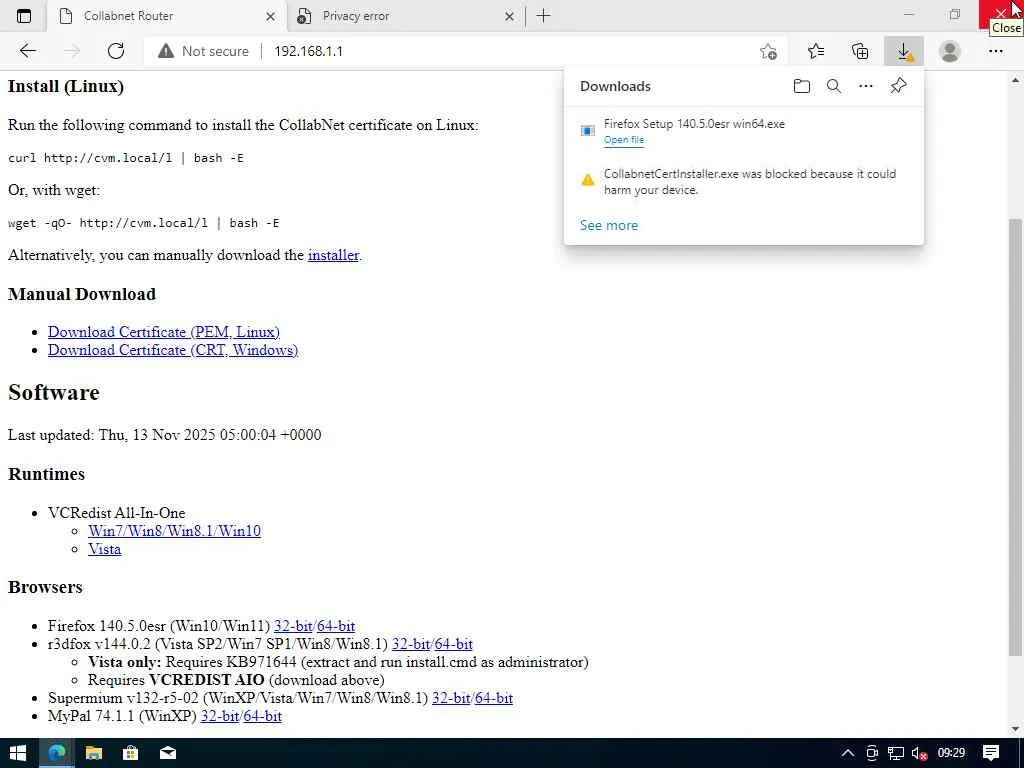Open Mail app from taskbar

168,753
